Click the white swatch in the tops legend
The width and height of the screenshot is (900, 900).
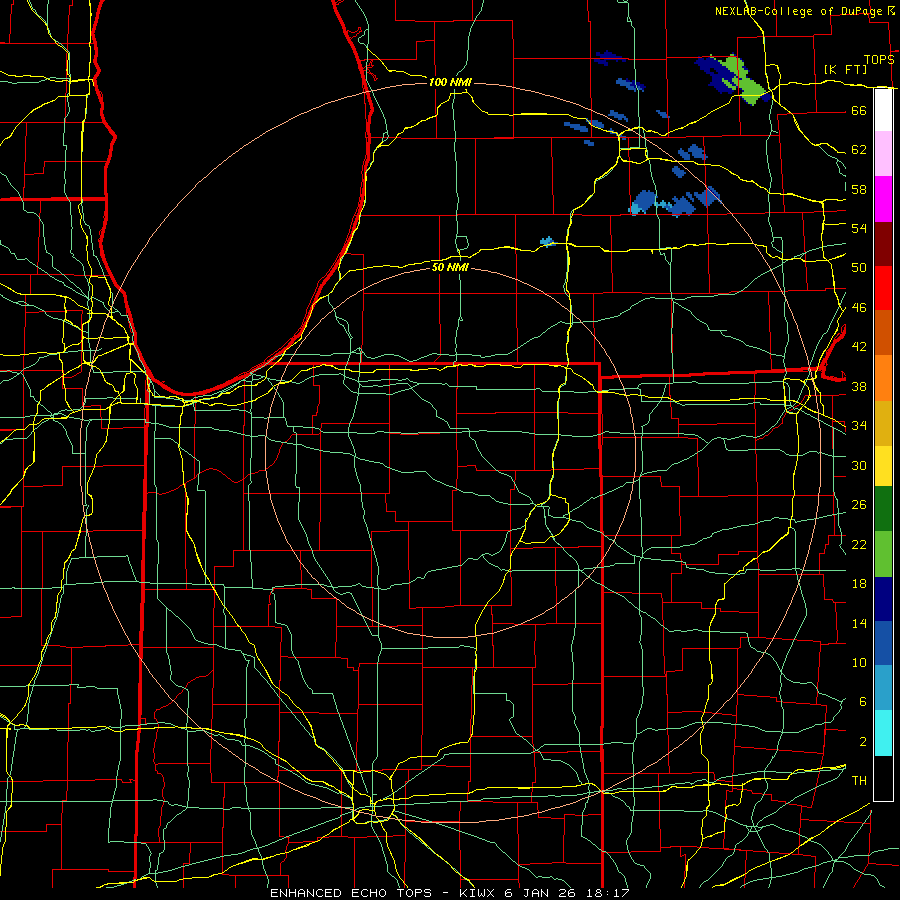coord(883,110)
